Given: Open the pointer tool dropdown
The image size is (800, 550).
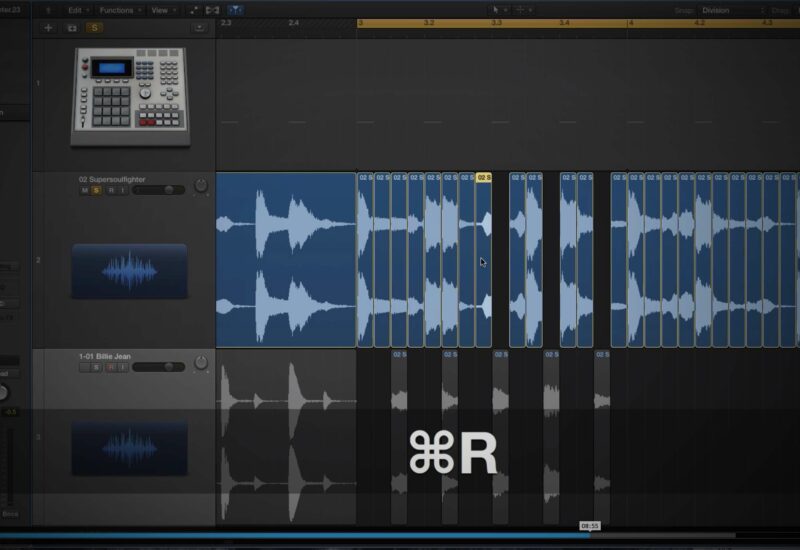Looking at the screenshot, I should pos(499,10).
